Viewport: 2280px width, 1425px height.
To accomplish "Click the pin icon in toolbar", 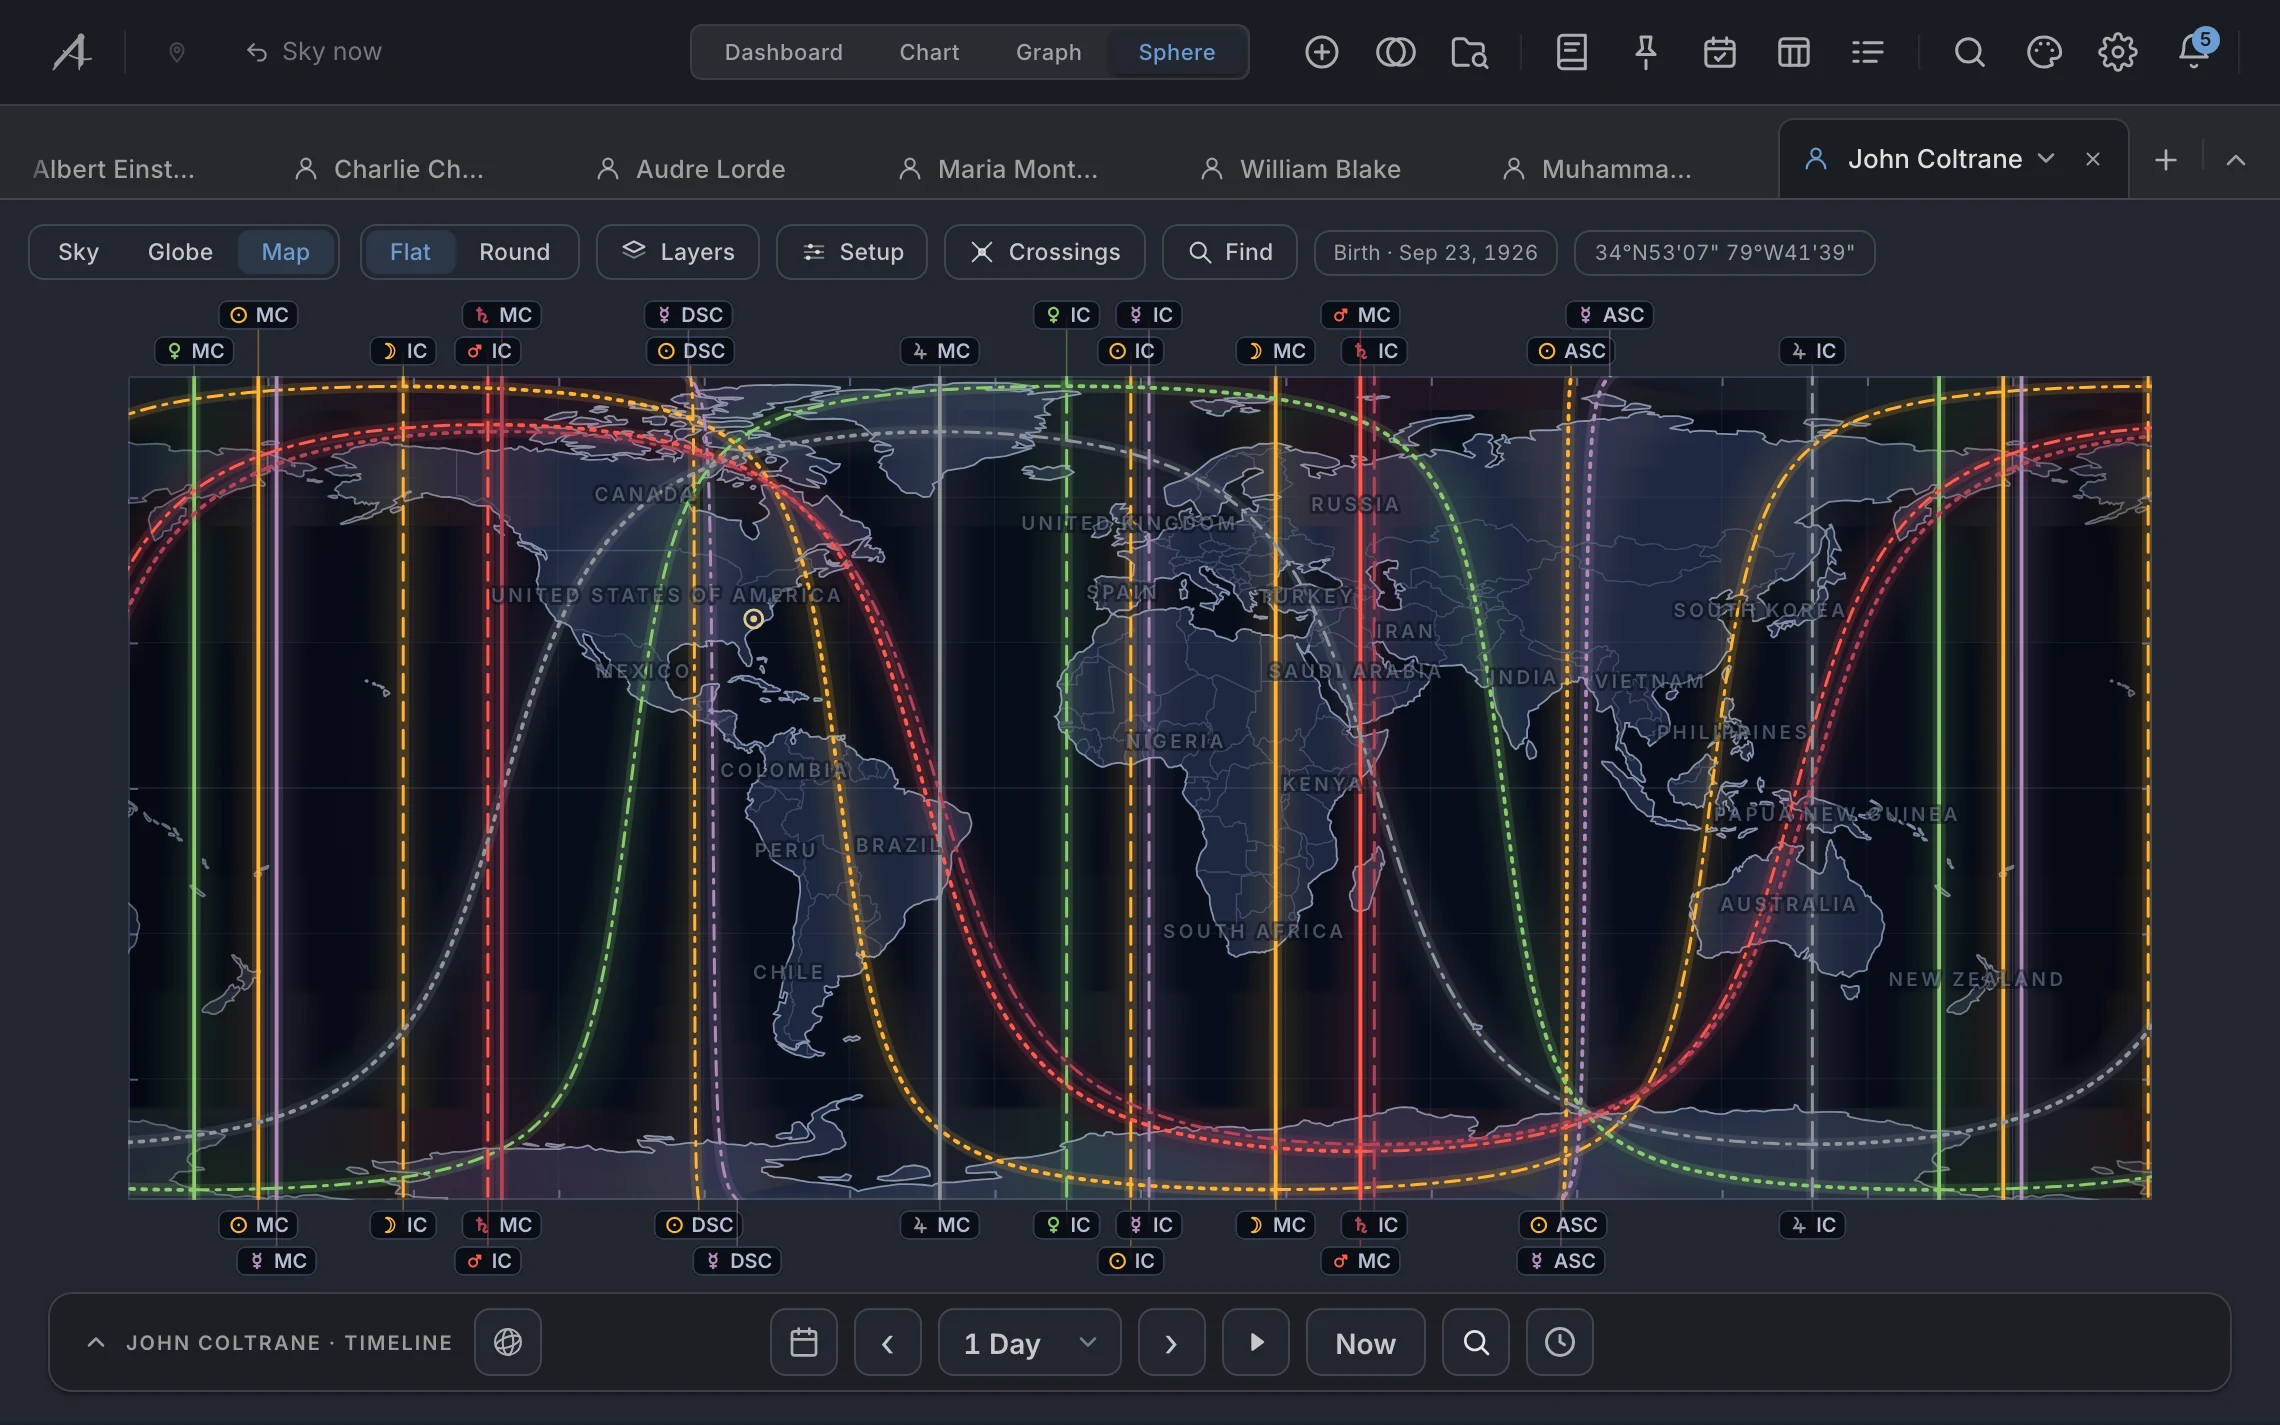I will (1645, 52).
